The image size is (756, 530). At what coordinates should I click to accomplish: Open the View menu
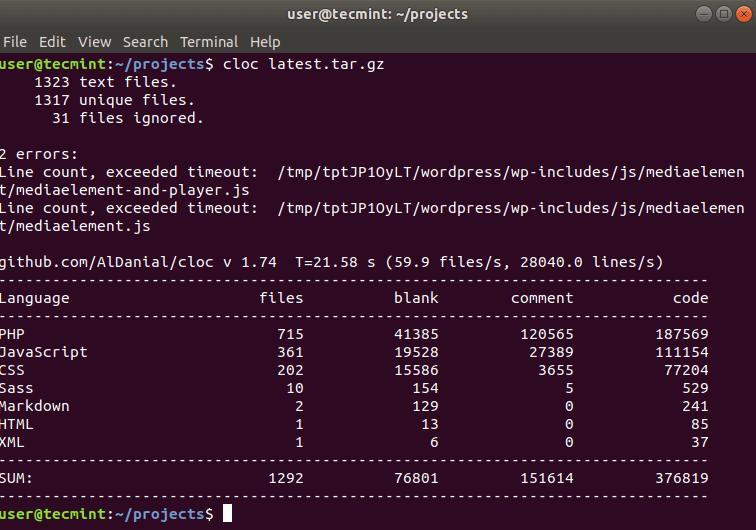click(94, 42)
